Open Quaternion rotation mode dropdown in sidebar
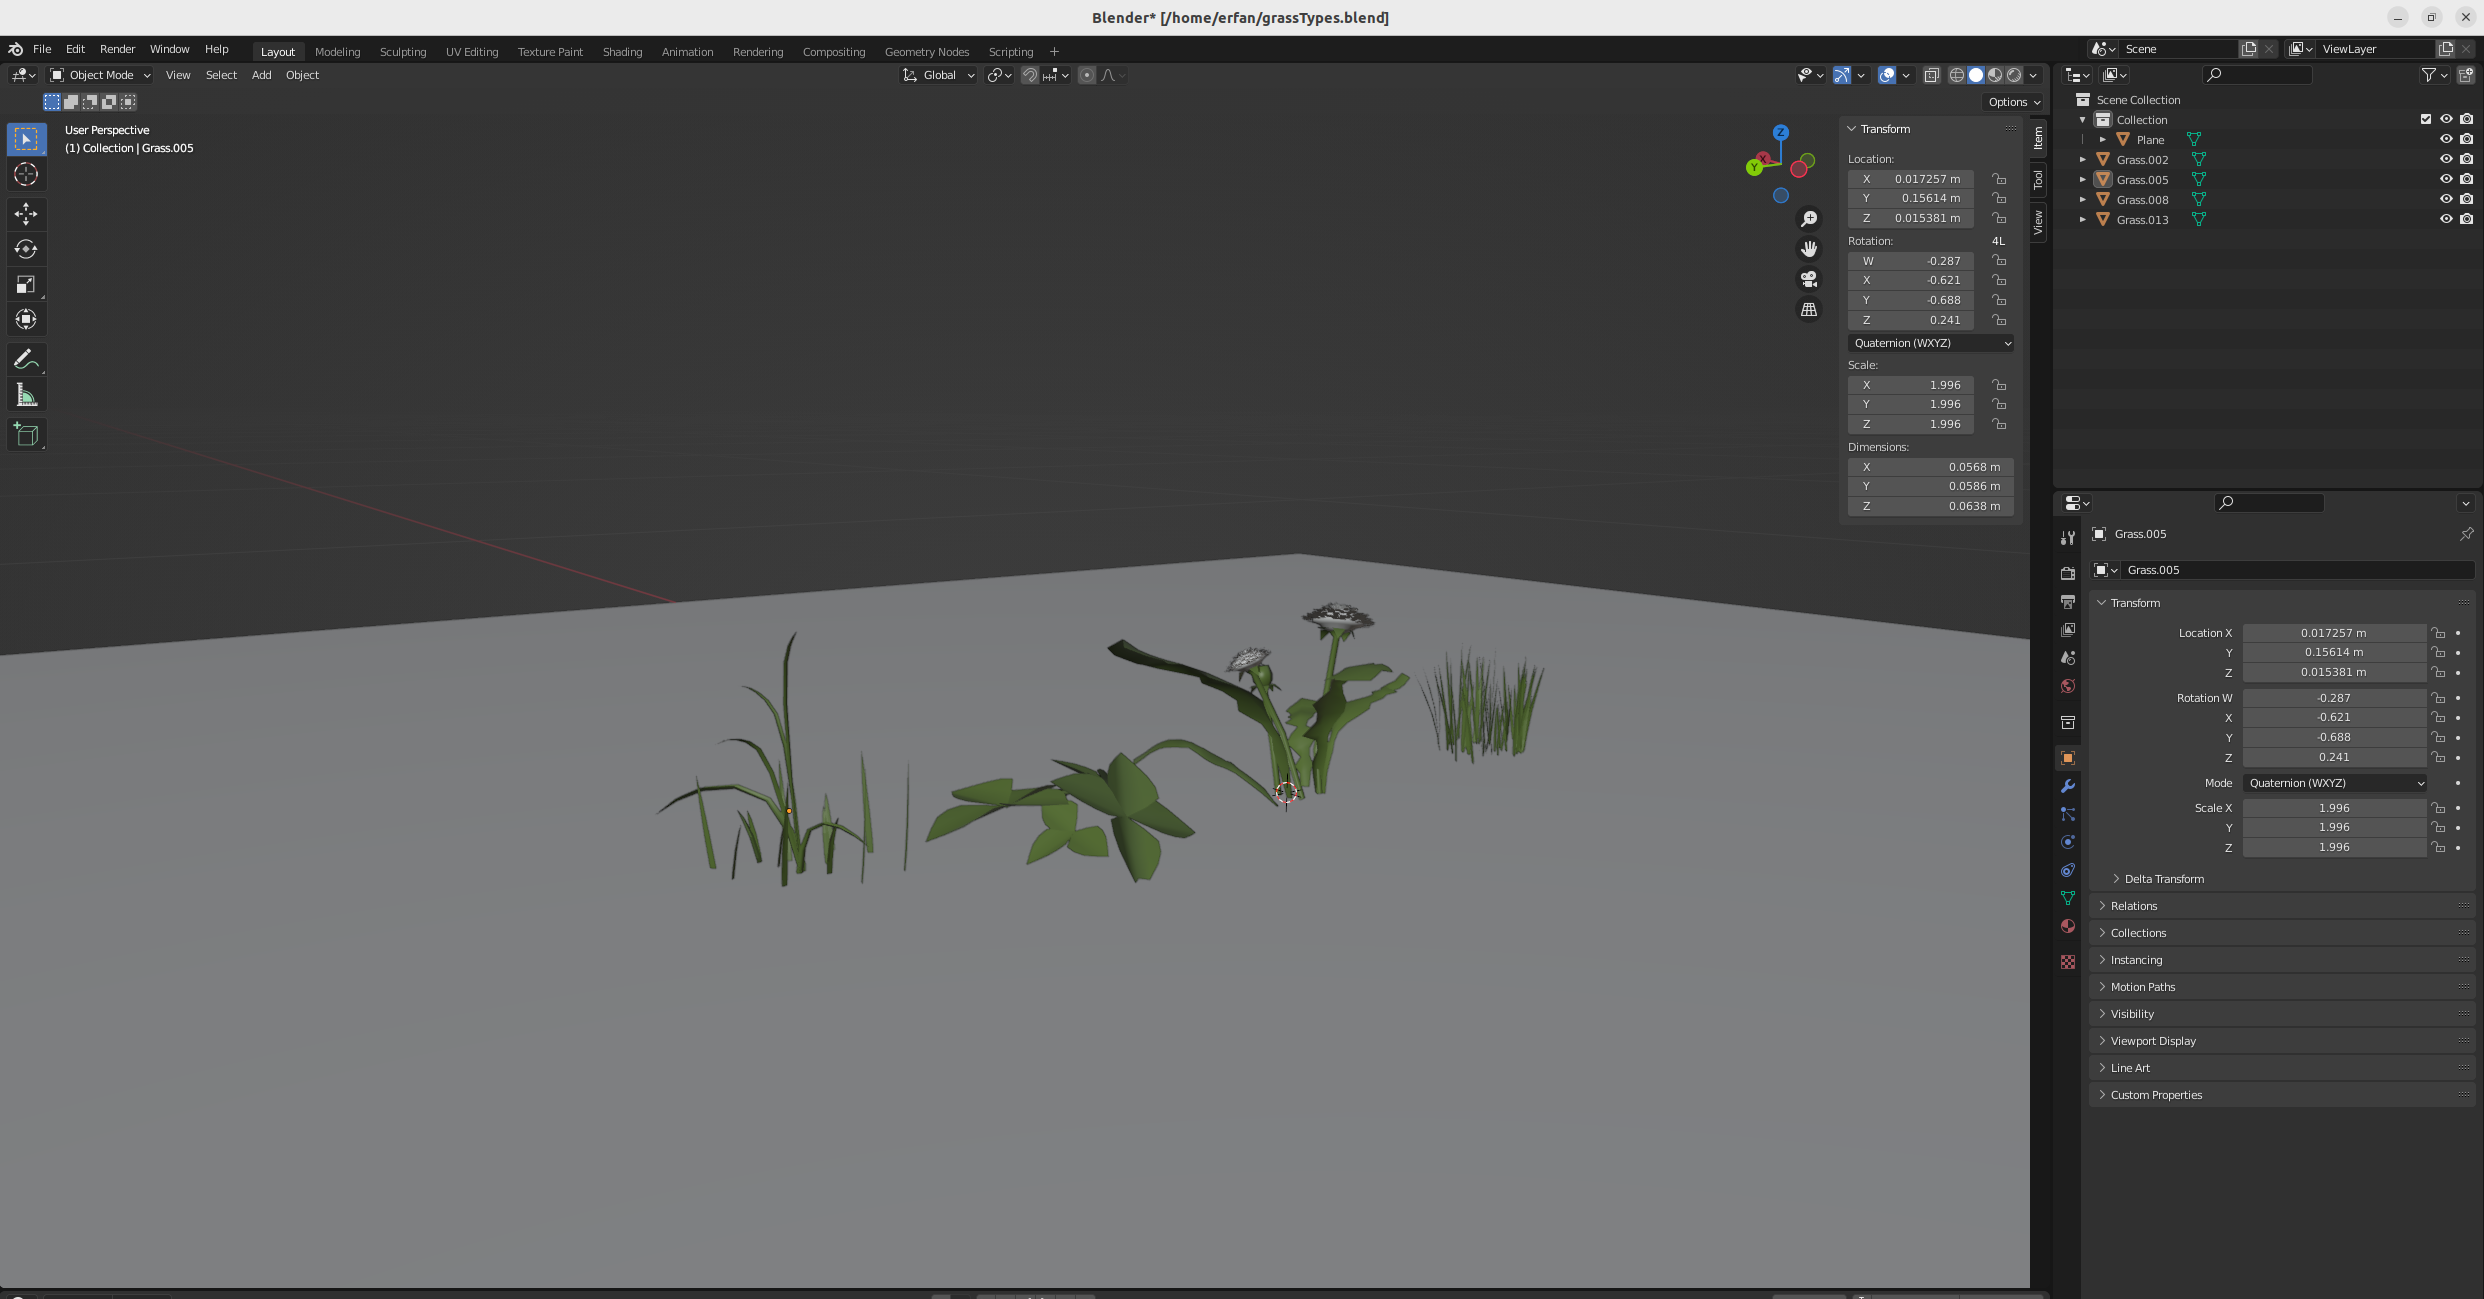2484x1299 pixels. [1930, 343]
